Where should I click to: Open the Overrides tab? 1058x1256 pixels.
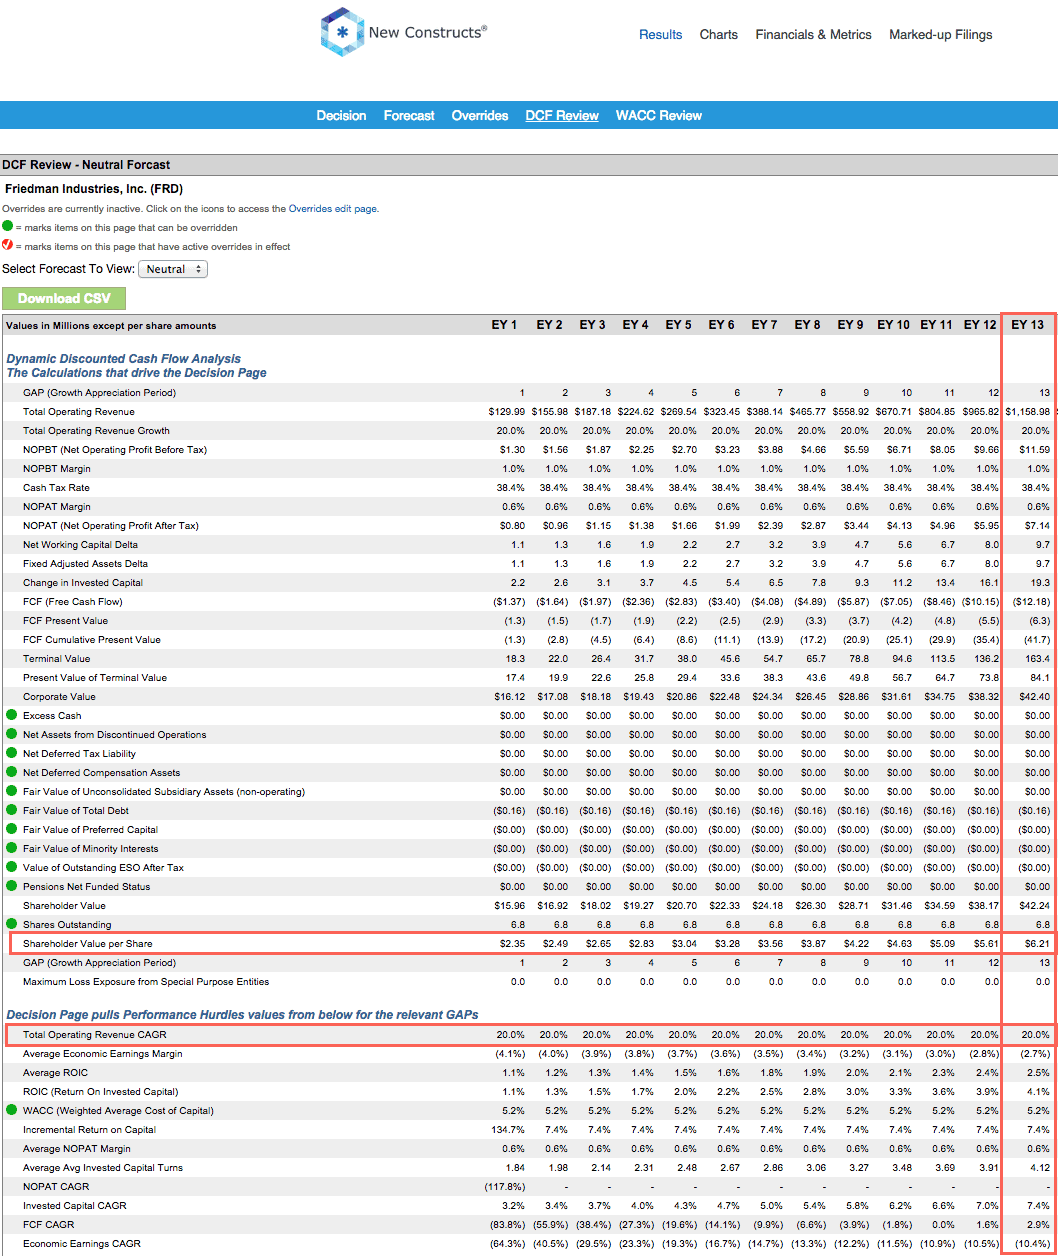pyautogui.click(x=479, y=115)
